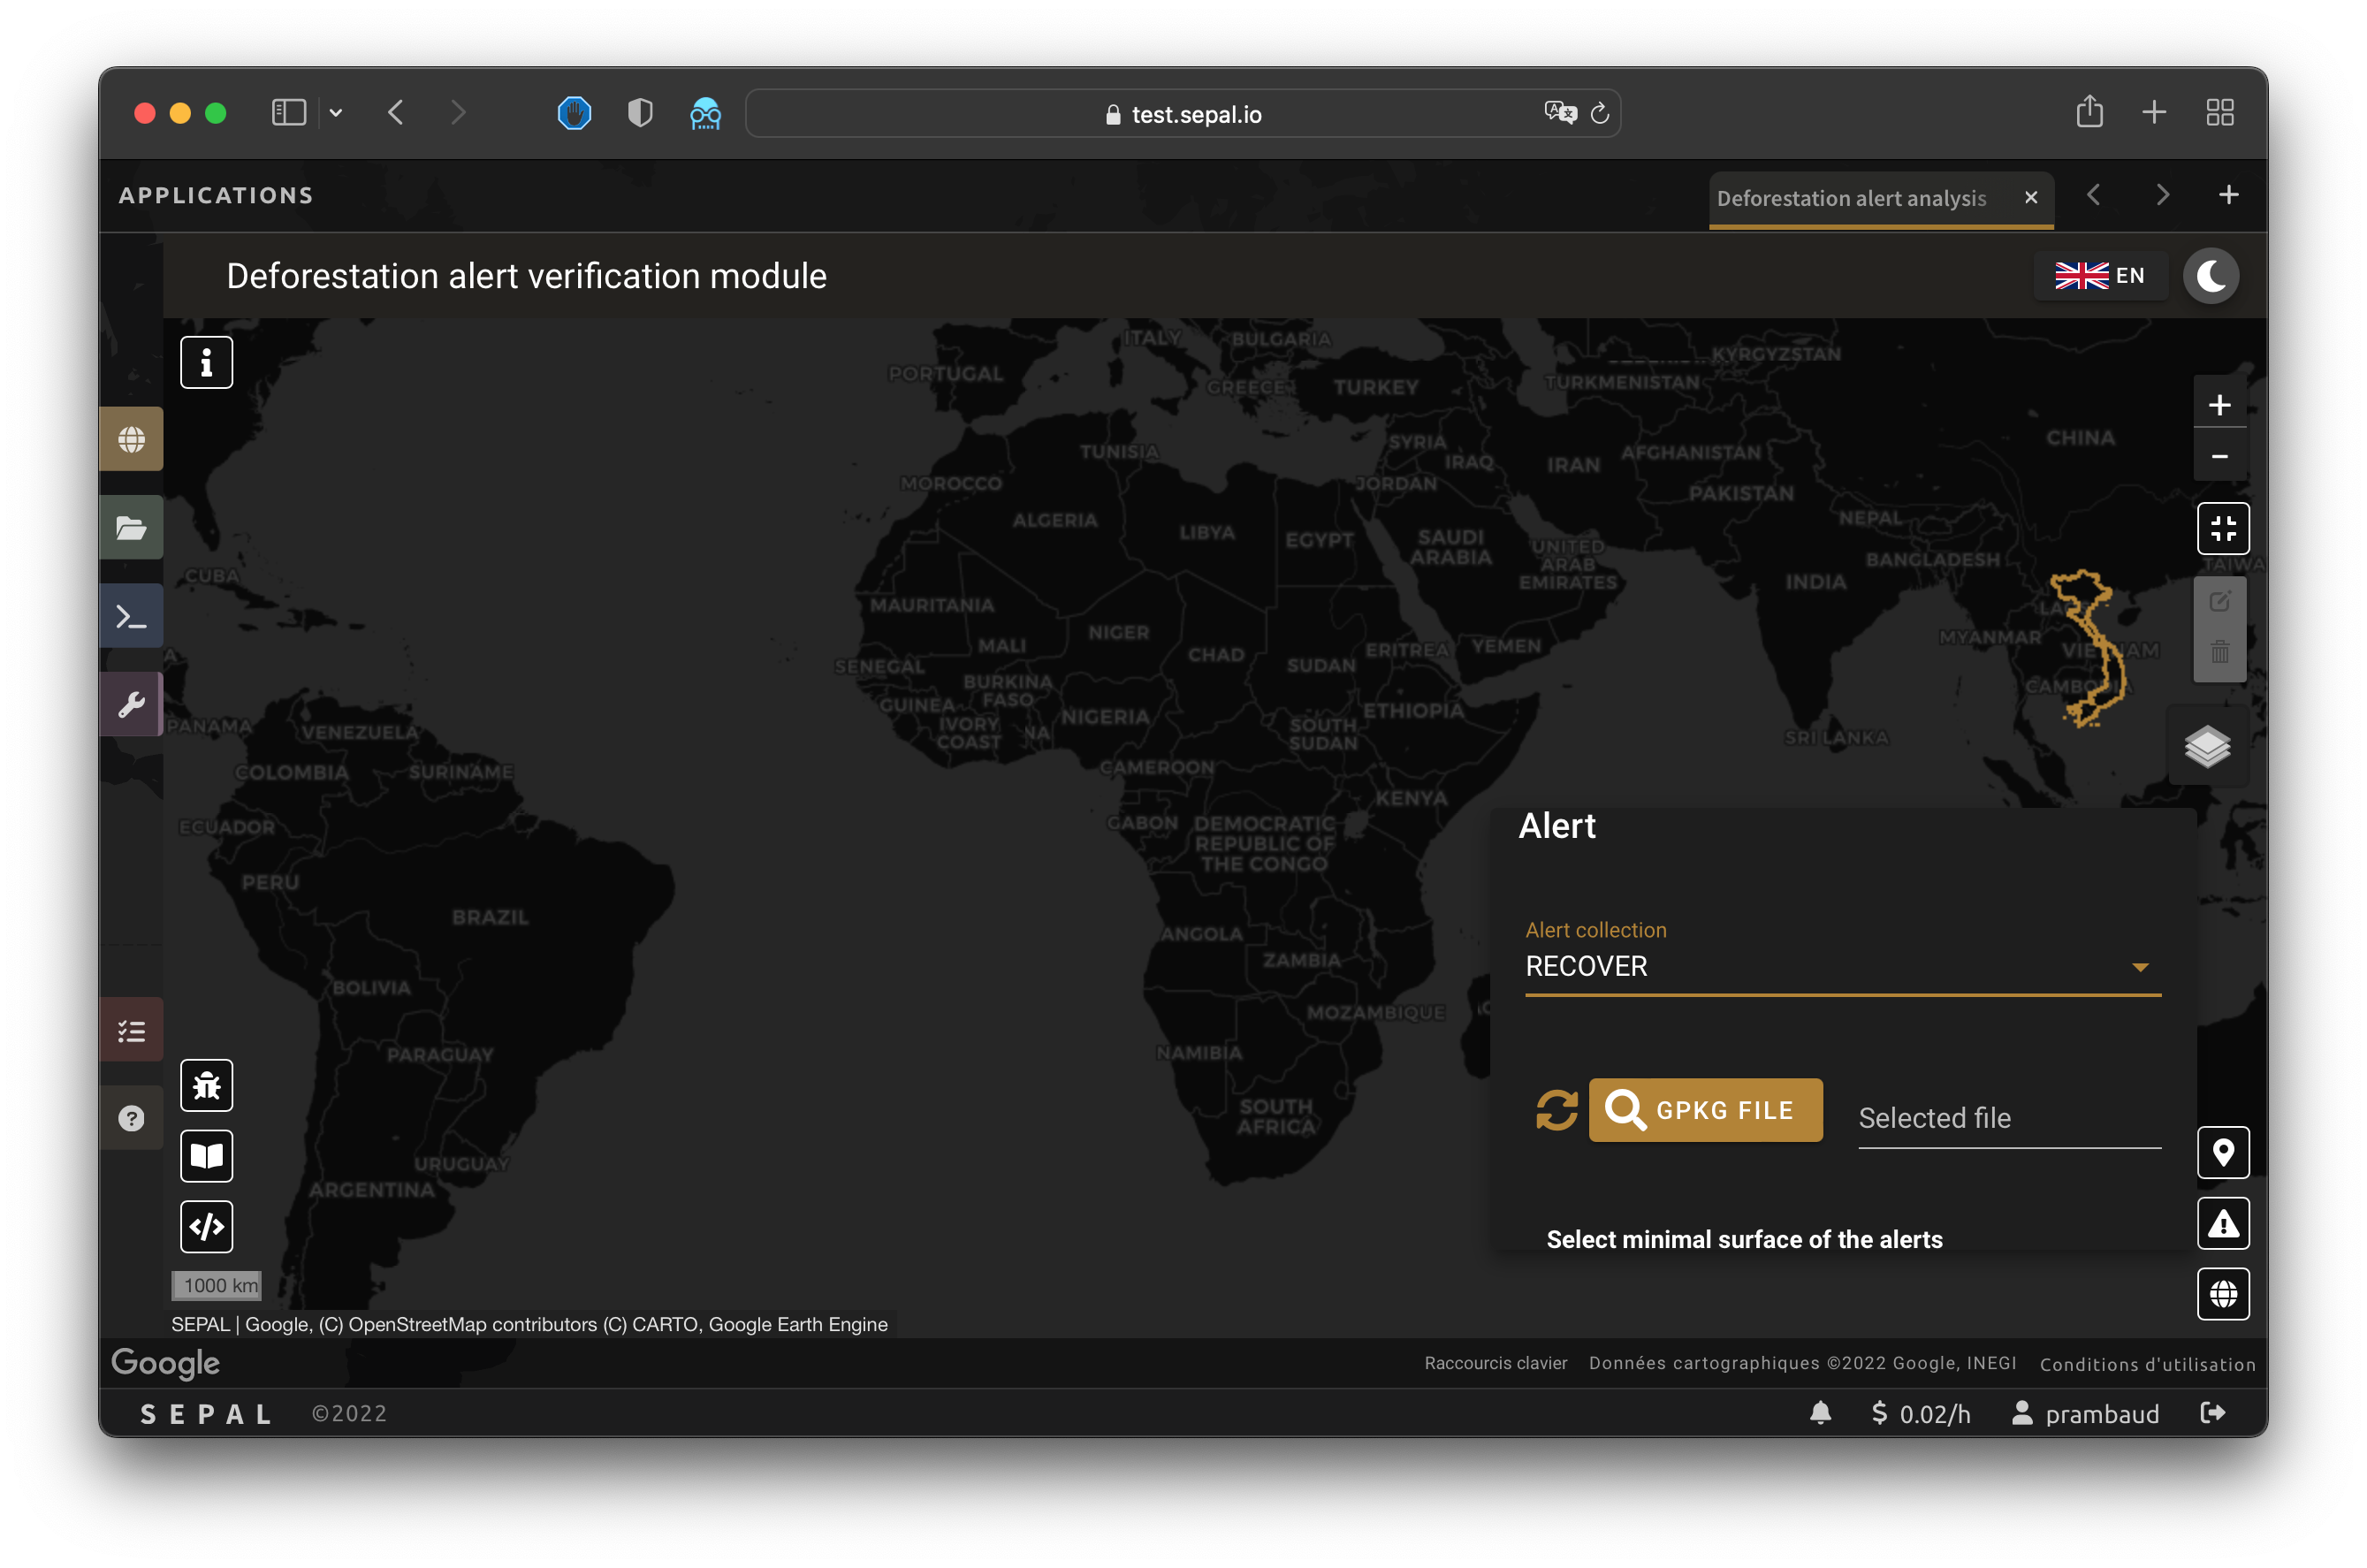Toggle map fullscreen collapse button
The height and width of the screenshot is (1568, 2367).
point(2222,528)
